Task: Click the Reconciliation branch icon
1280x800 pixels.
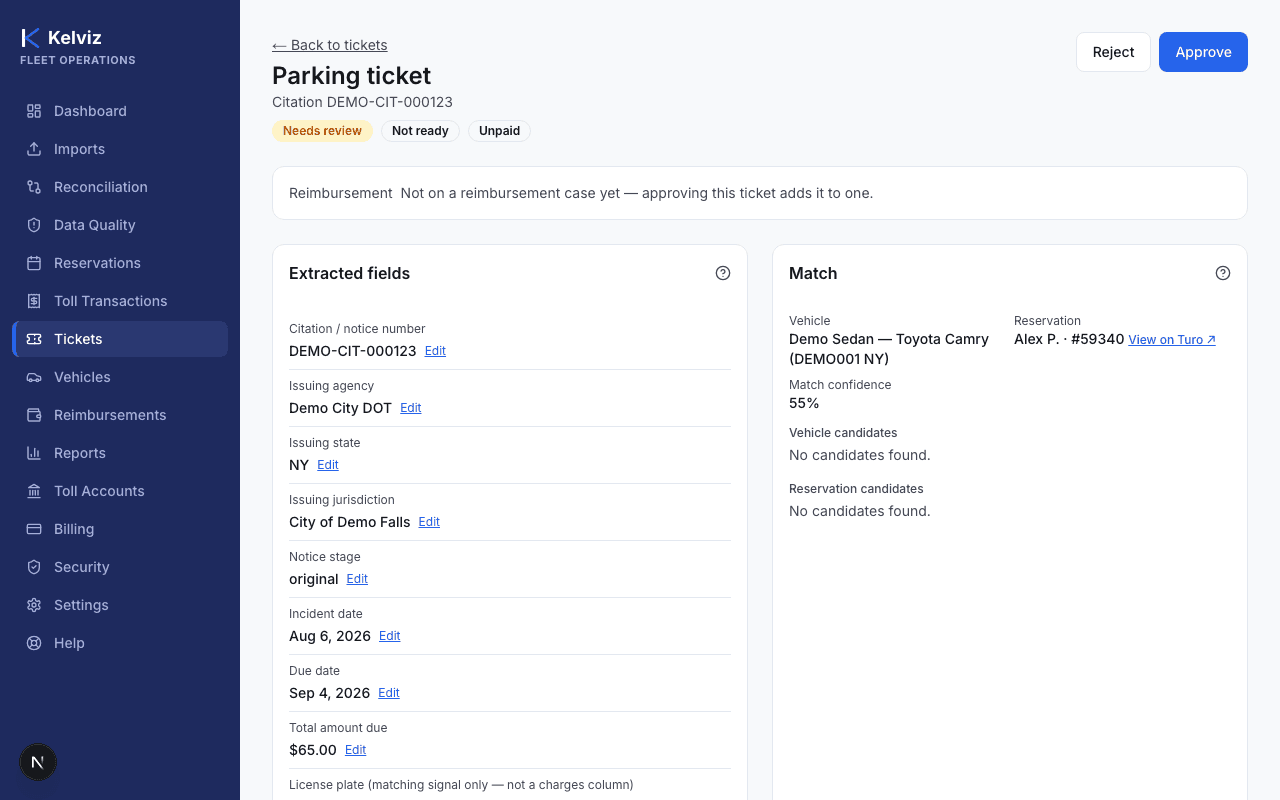Action: (x=34, y=187)
